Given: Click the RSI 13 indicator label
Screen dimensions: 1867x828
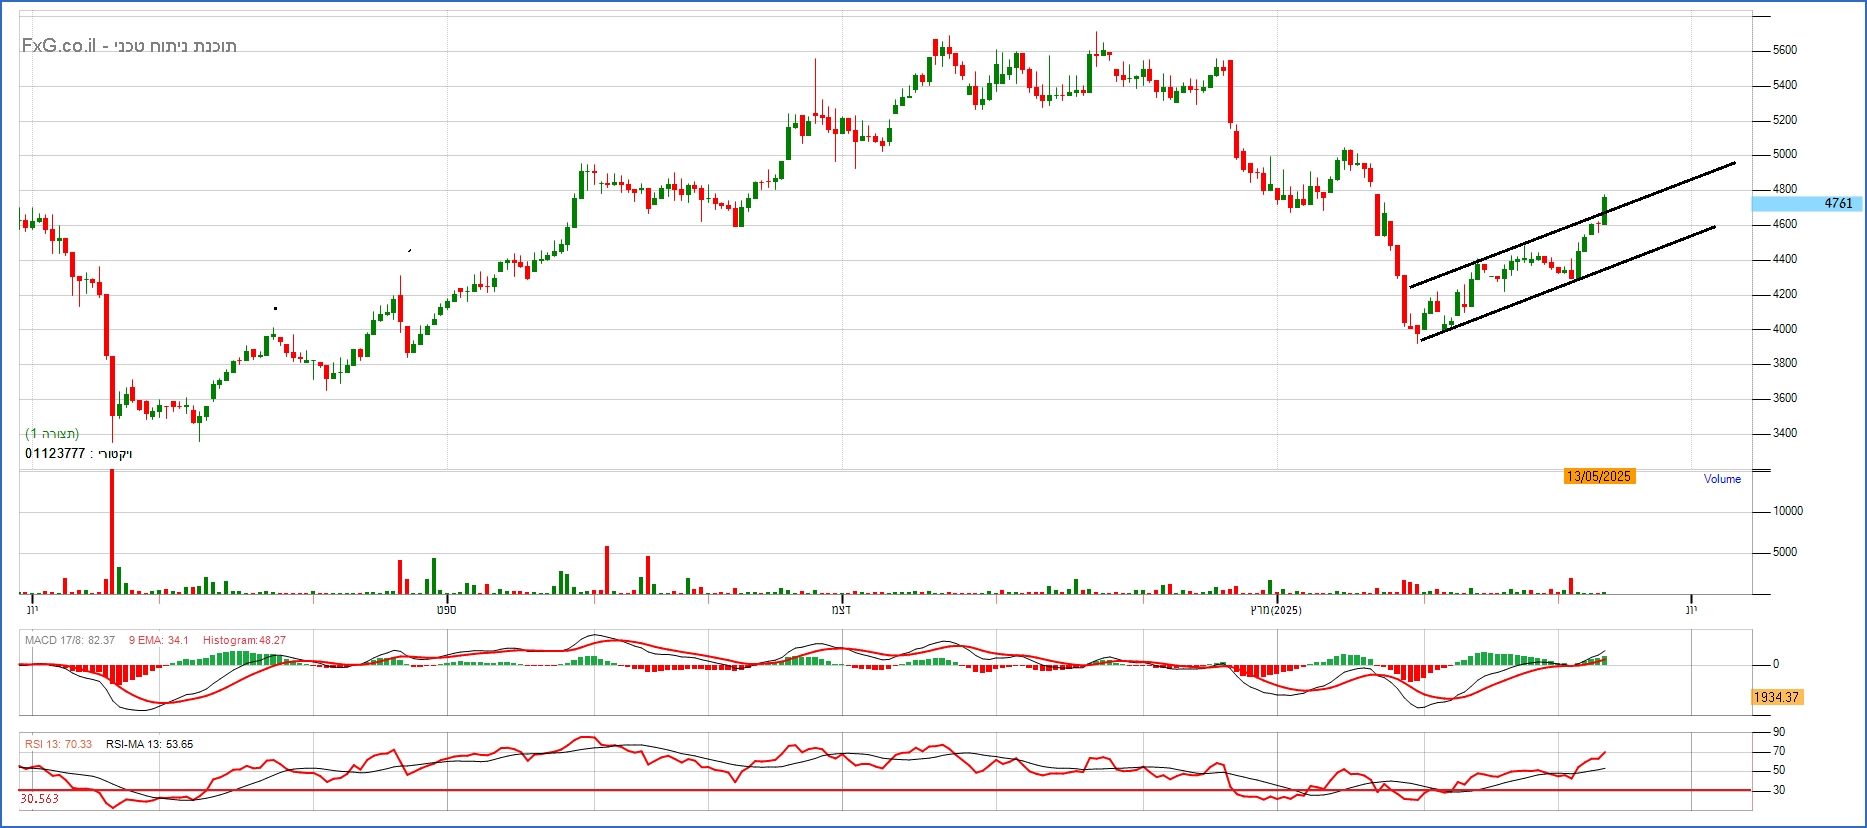Looking at the screenshot, I should tap(58, 744).
